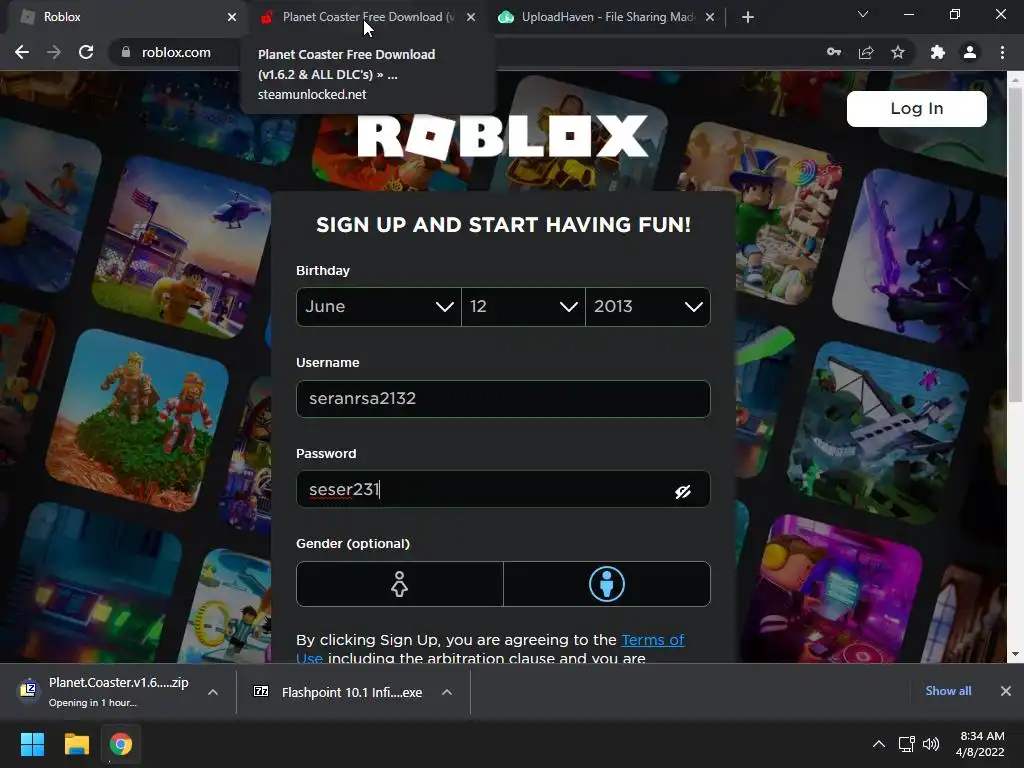Expand Flashpoint download options chevron
Viewport: 1024px width, 768px height.
tap(447, 692)
